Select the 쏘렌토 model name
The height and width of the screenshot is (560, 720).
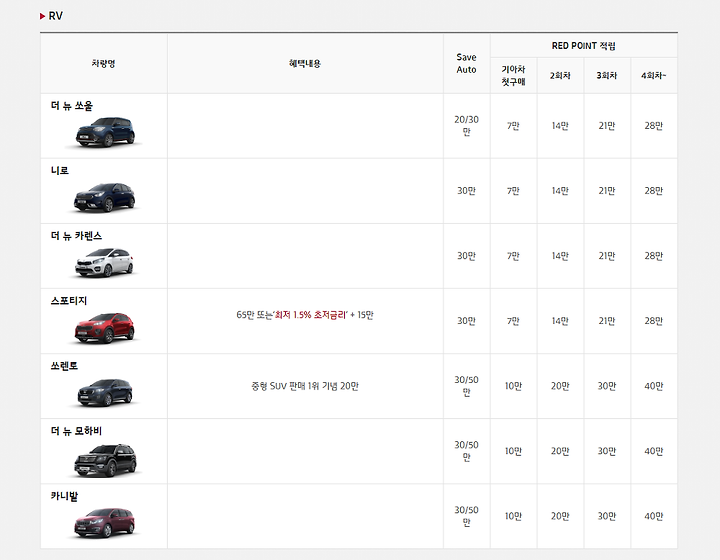[64, 366]
